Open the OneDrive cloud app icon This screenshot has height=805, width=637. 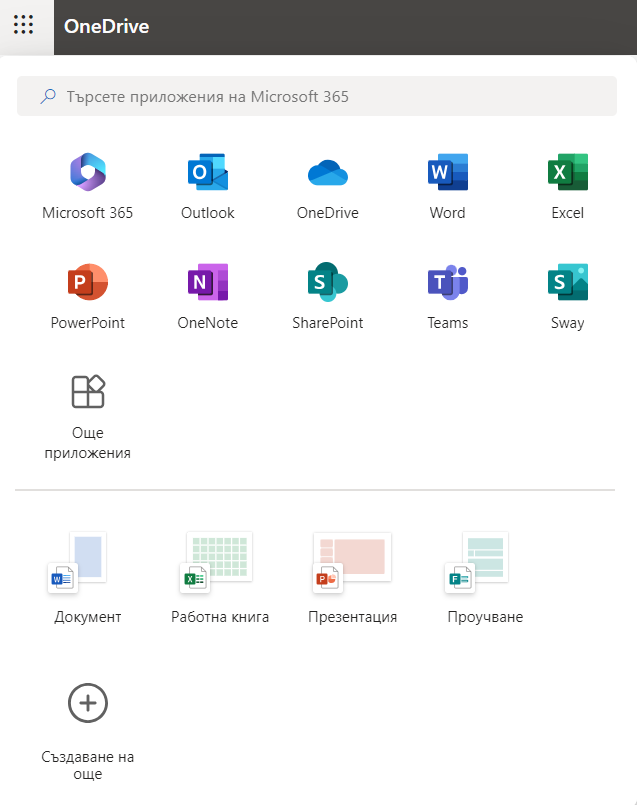click(x=328, y=173)
